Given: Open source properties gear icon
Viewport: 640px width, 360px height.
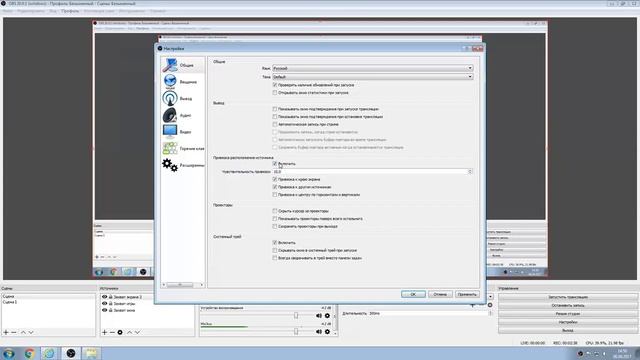Looking at the screenshot, I should coord(120,333).
